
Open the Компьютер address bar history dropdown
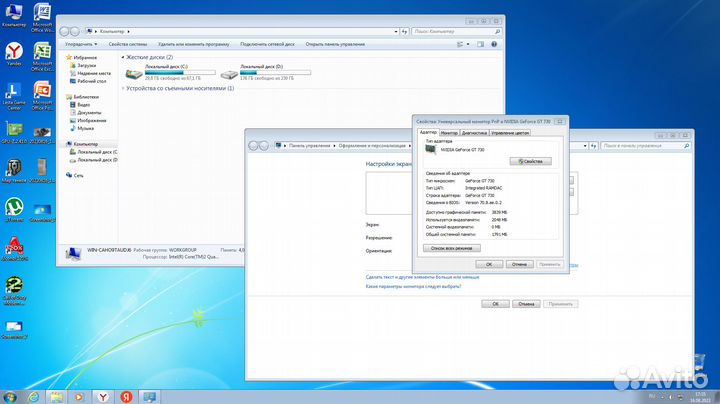tap(396, 32)
